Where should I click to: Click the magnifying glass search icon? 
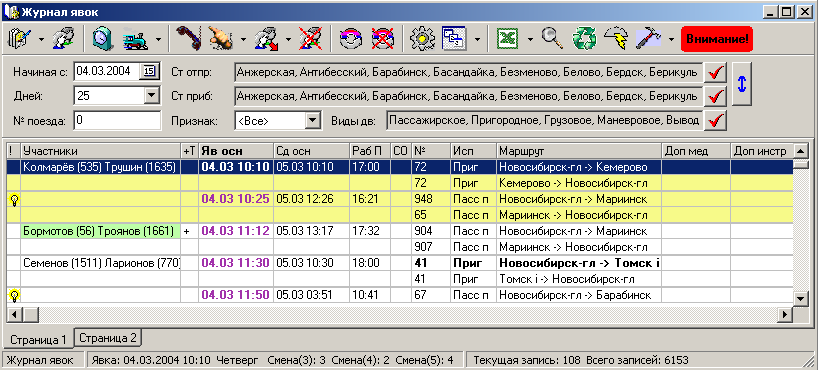(x=552, y=39)
